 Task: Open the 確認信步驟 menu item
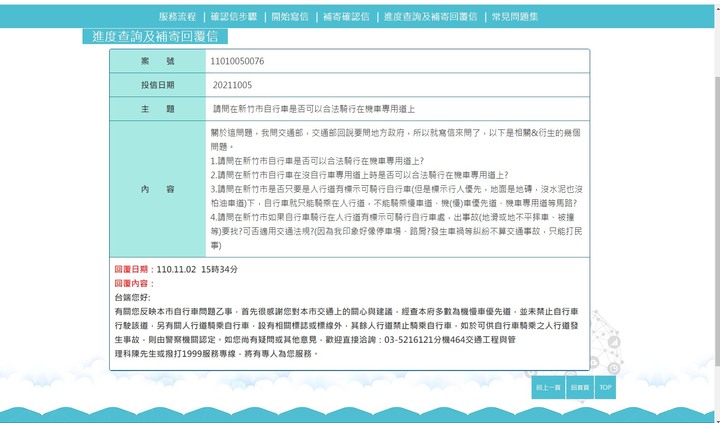tap(234, 17)
